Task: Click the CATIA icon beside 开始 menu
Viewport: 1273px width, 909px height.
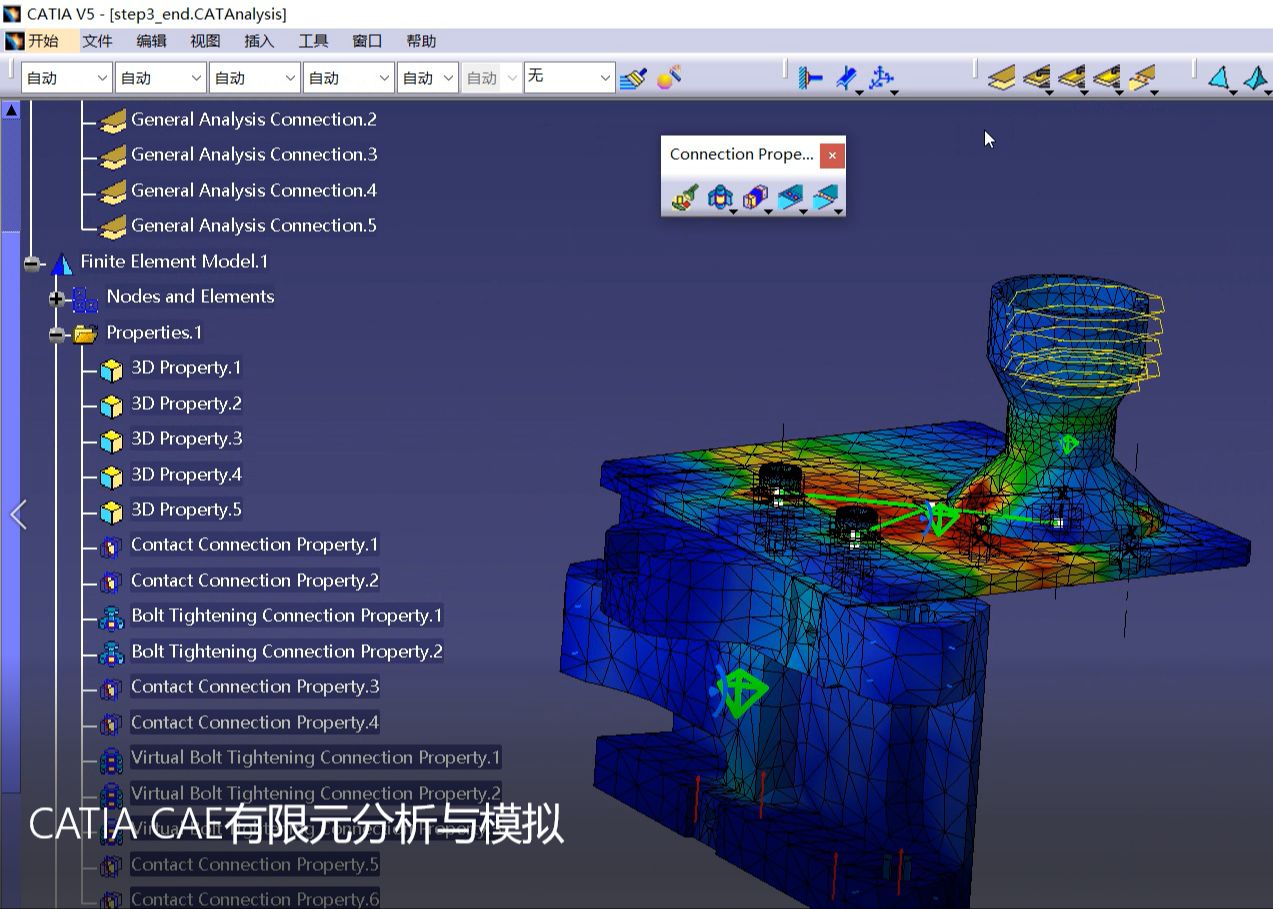Action: click(14, 41)
